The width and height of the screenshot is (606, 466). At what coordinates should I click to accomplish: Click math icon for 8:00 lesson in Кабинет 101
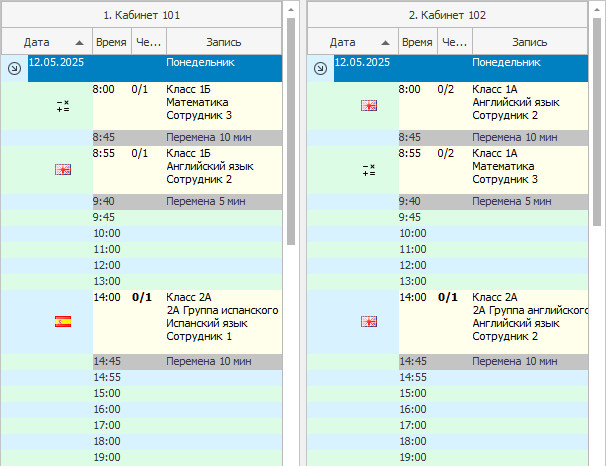[63, 105]
